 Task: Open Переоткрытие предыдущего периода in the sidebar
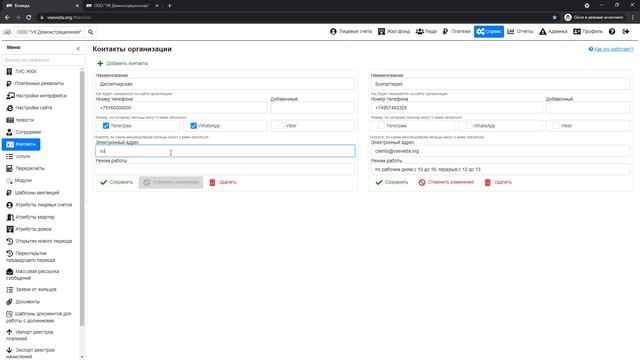click(x=31, y=257)
